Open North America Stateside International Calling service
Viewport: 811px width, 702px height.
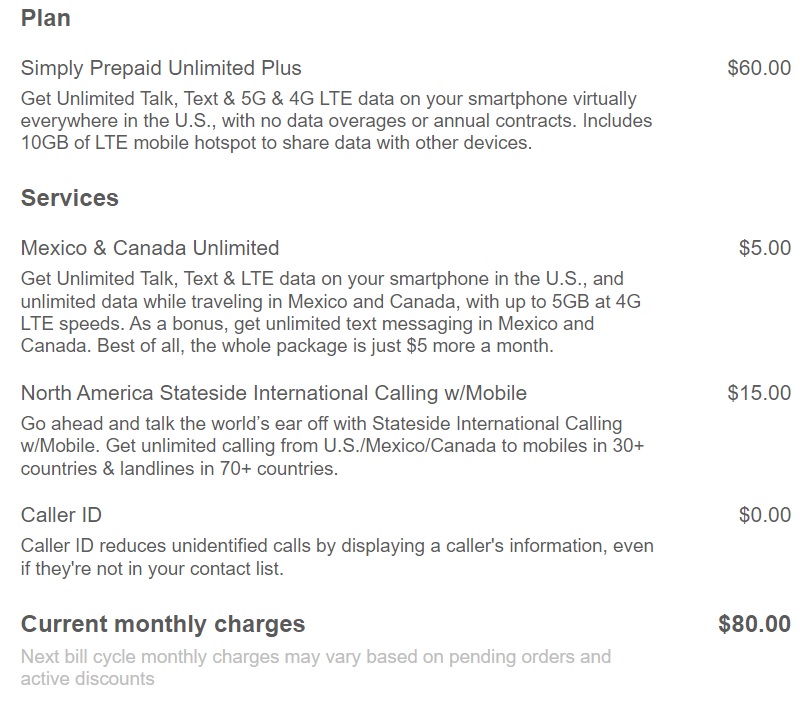click(x=273, y=393)
